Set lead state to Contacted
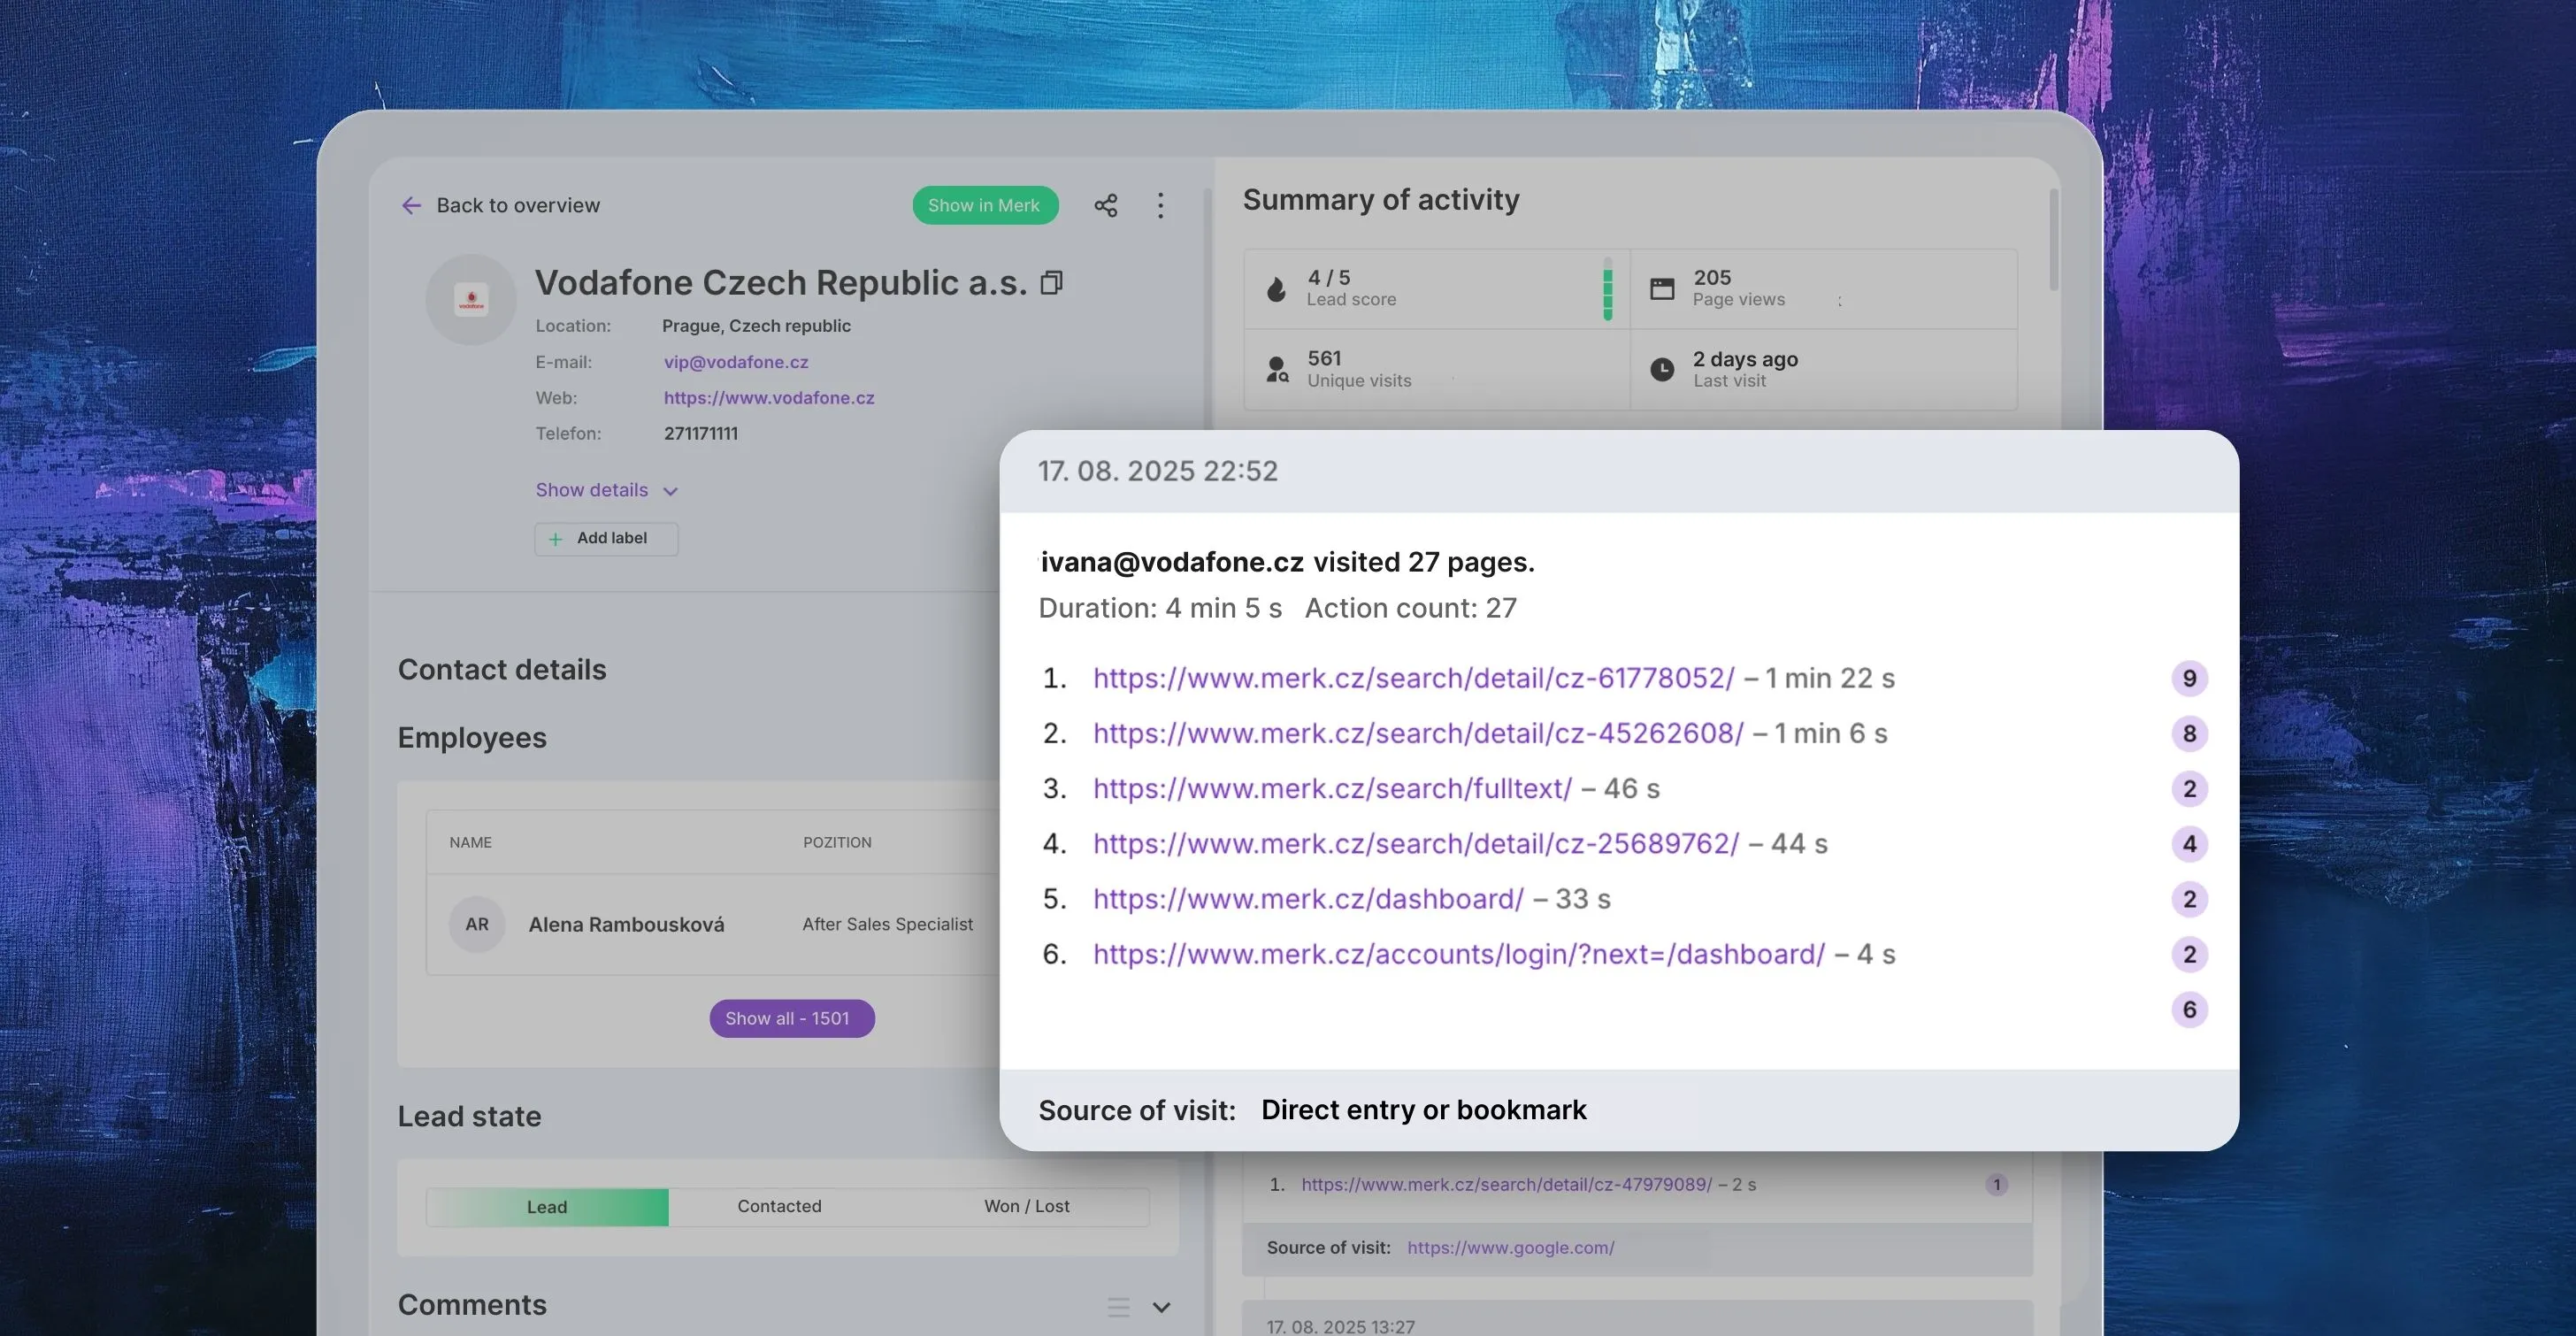 point(779,1207)
